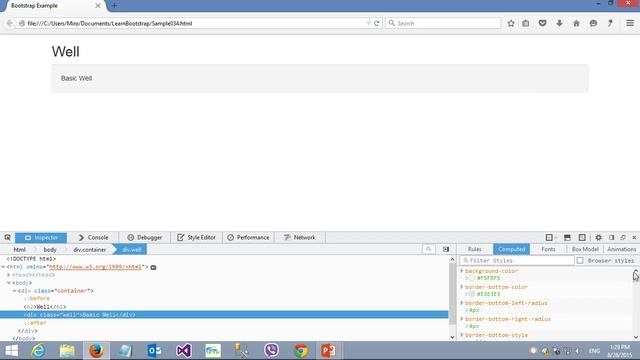Image resolution: width=640 pixels, height=360 pixels.
Task: Open devtools settings gear
Action: (x=598, y=238)
